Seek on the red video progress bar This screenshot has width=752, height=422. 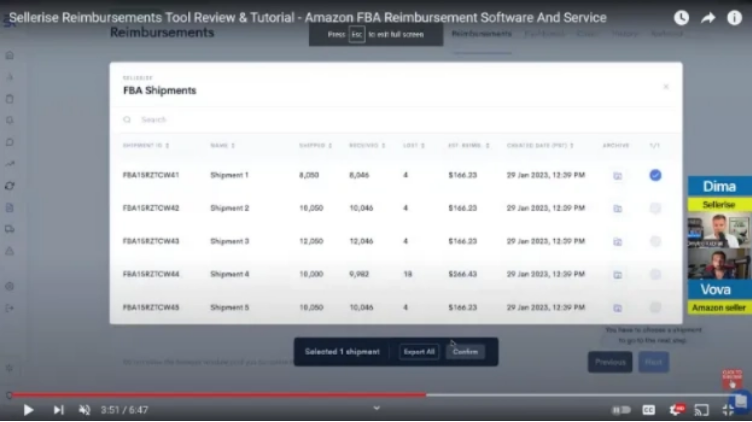tap(218, 395)
